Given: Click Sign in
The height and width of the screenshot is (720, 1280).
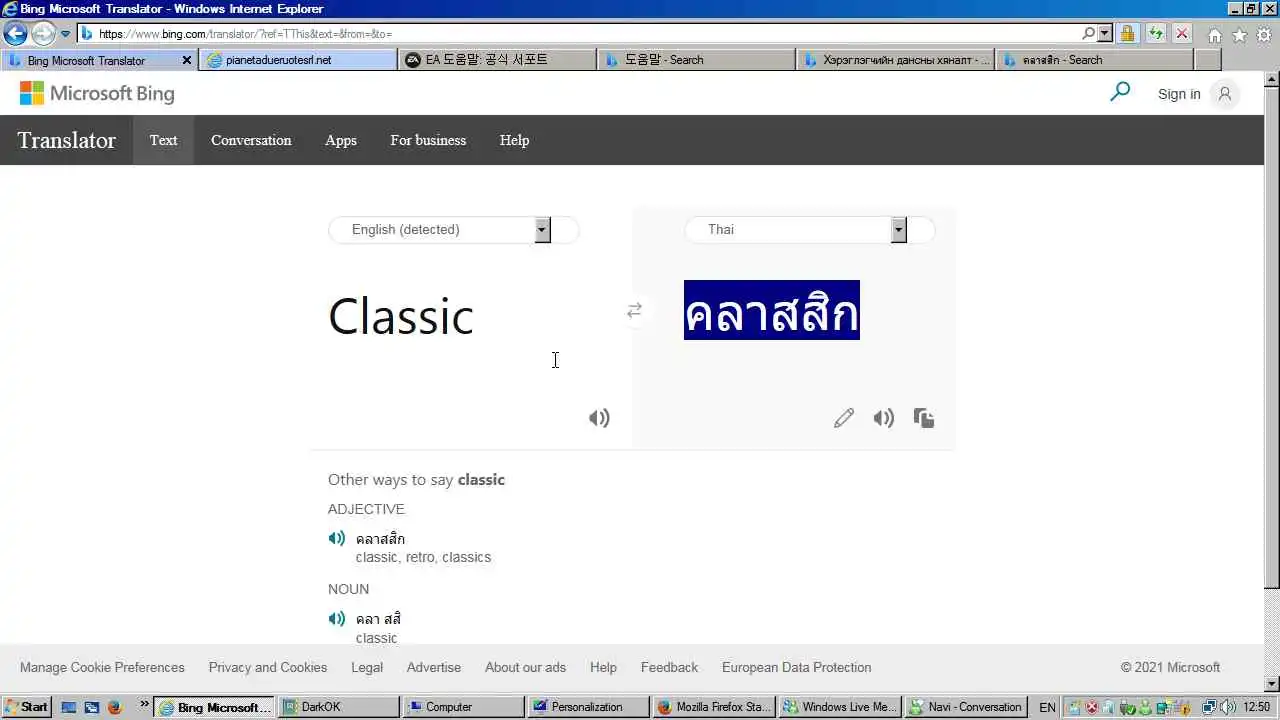Looking at the screenshot, I should point(1179,94).
